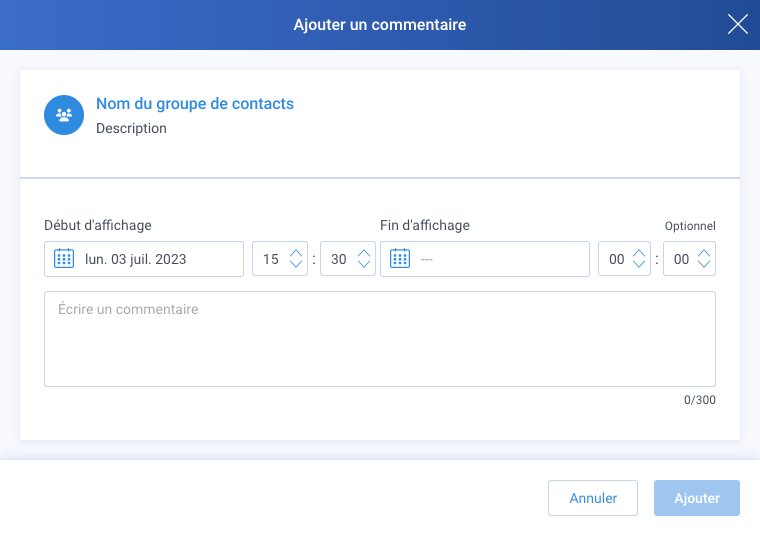The image size is (760, 536).
Task: Click the Annuler button
Action: pyautogui.click(x=593, y=498)
